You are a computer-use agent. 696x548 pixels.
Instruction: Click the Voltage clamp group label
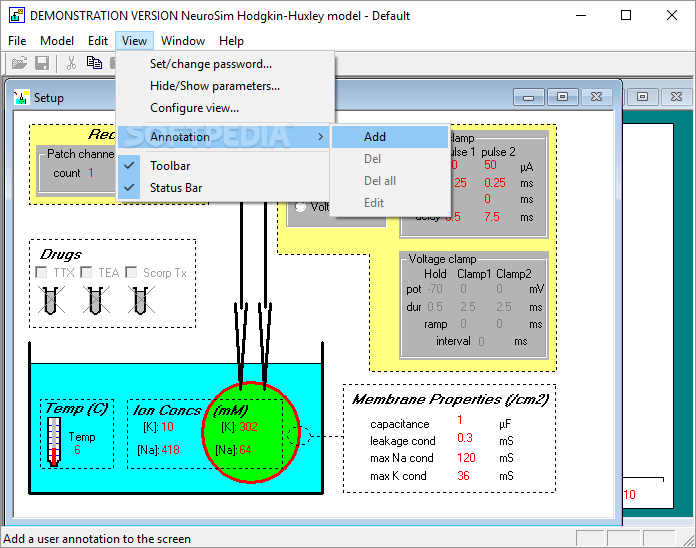tap(442, 259)
